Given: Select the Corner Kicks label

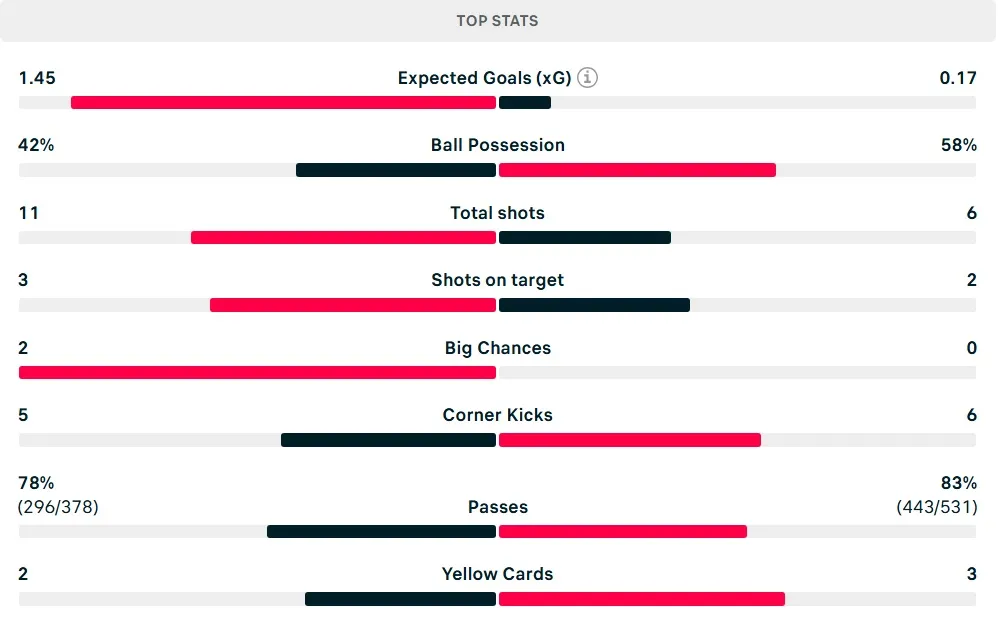Looking at the screenshot, I should click(x=498, y=415).
